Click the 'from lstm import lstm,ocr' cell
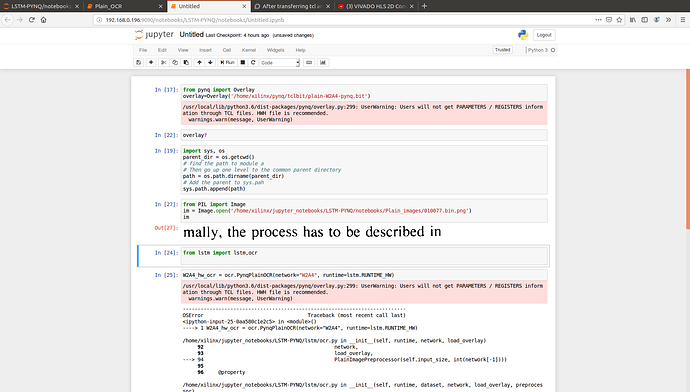The width and height of the screenshot is (690, 392). pyautogui.click(x=364, y=256)
